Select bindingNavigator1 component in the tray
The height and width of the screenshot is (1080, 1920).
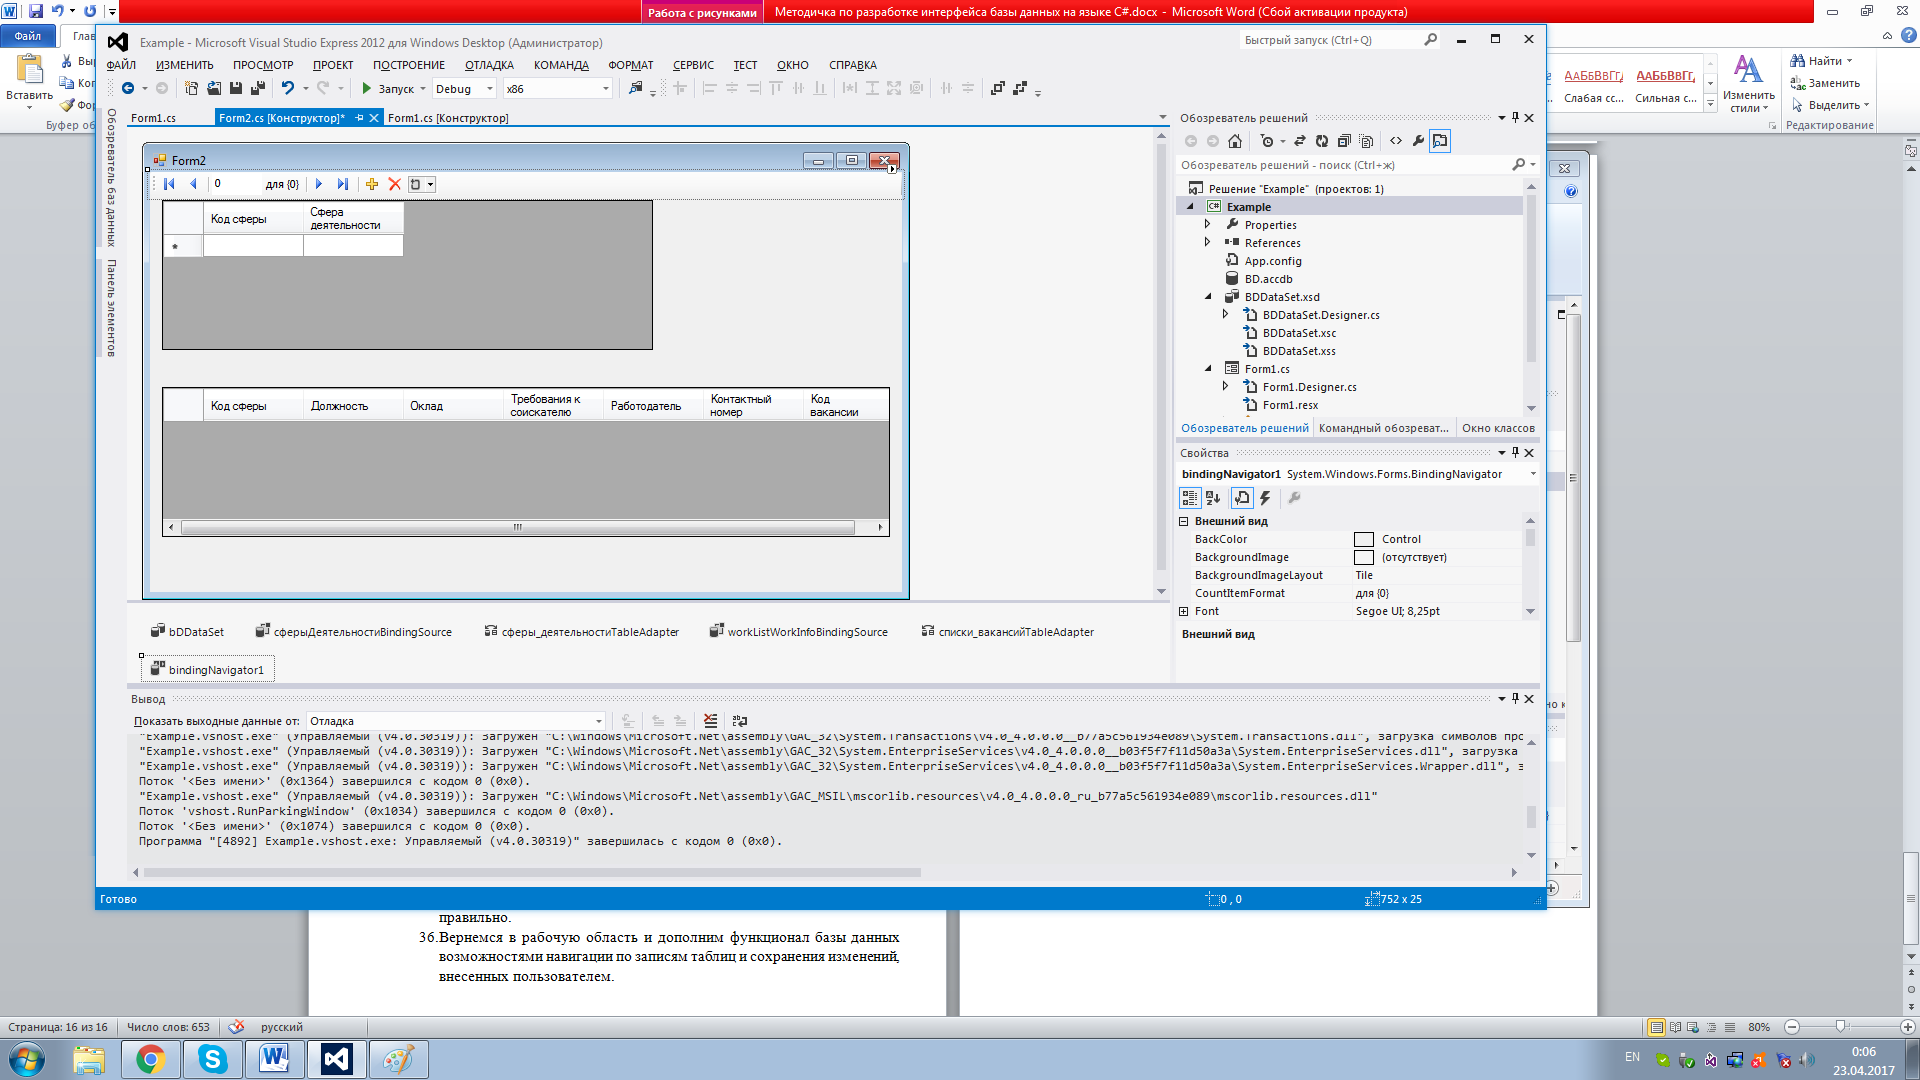point(207,670)
